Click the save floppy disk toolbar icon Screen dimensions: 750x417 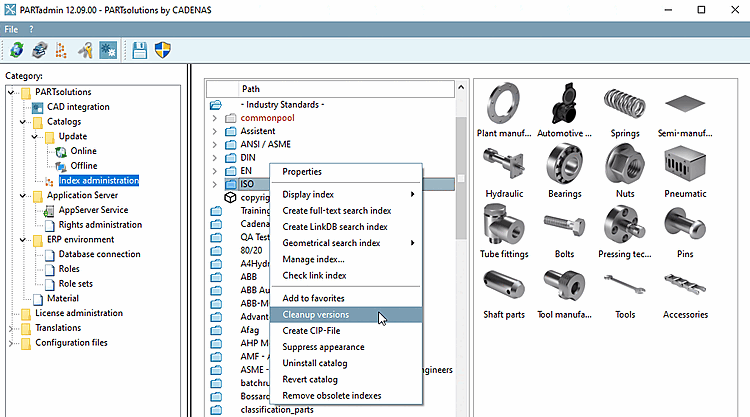point(139,50)
